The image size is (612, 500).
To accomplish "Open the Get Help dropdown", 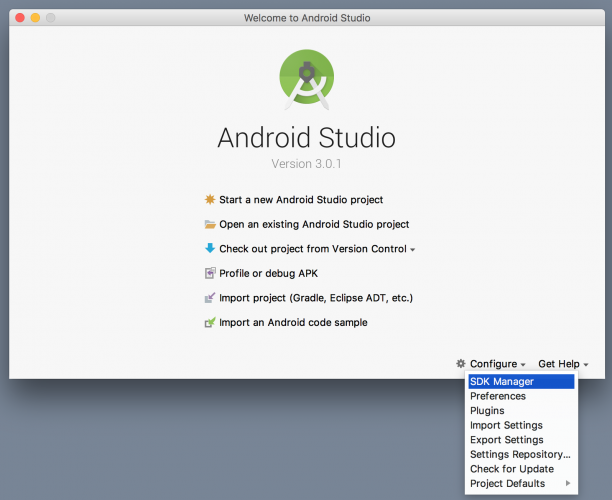I will coord(562,364).
